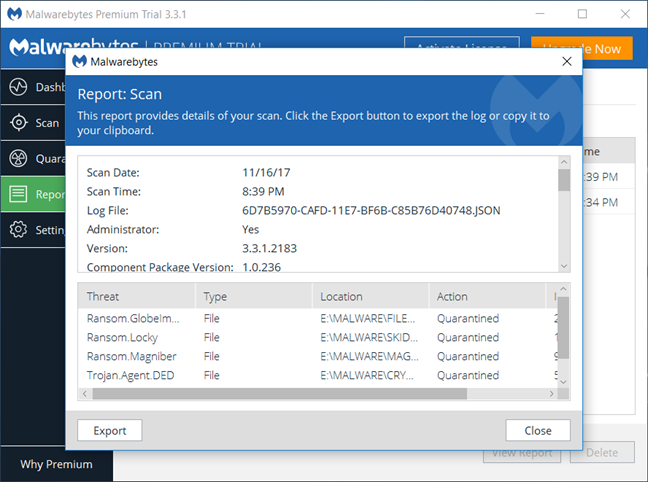Click the scan date value 11/16/17
This screenshot has width=648, height=482.
pos(266,172)
